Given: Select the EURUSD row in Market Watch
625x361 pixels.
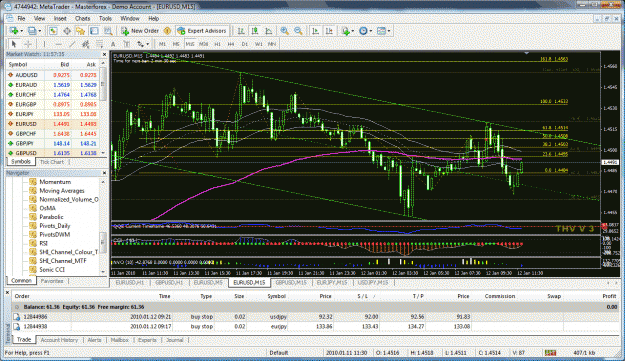Looking at the screenshot, I should [x=53, y=124].
